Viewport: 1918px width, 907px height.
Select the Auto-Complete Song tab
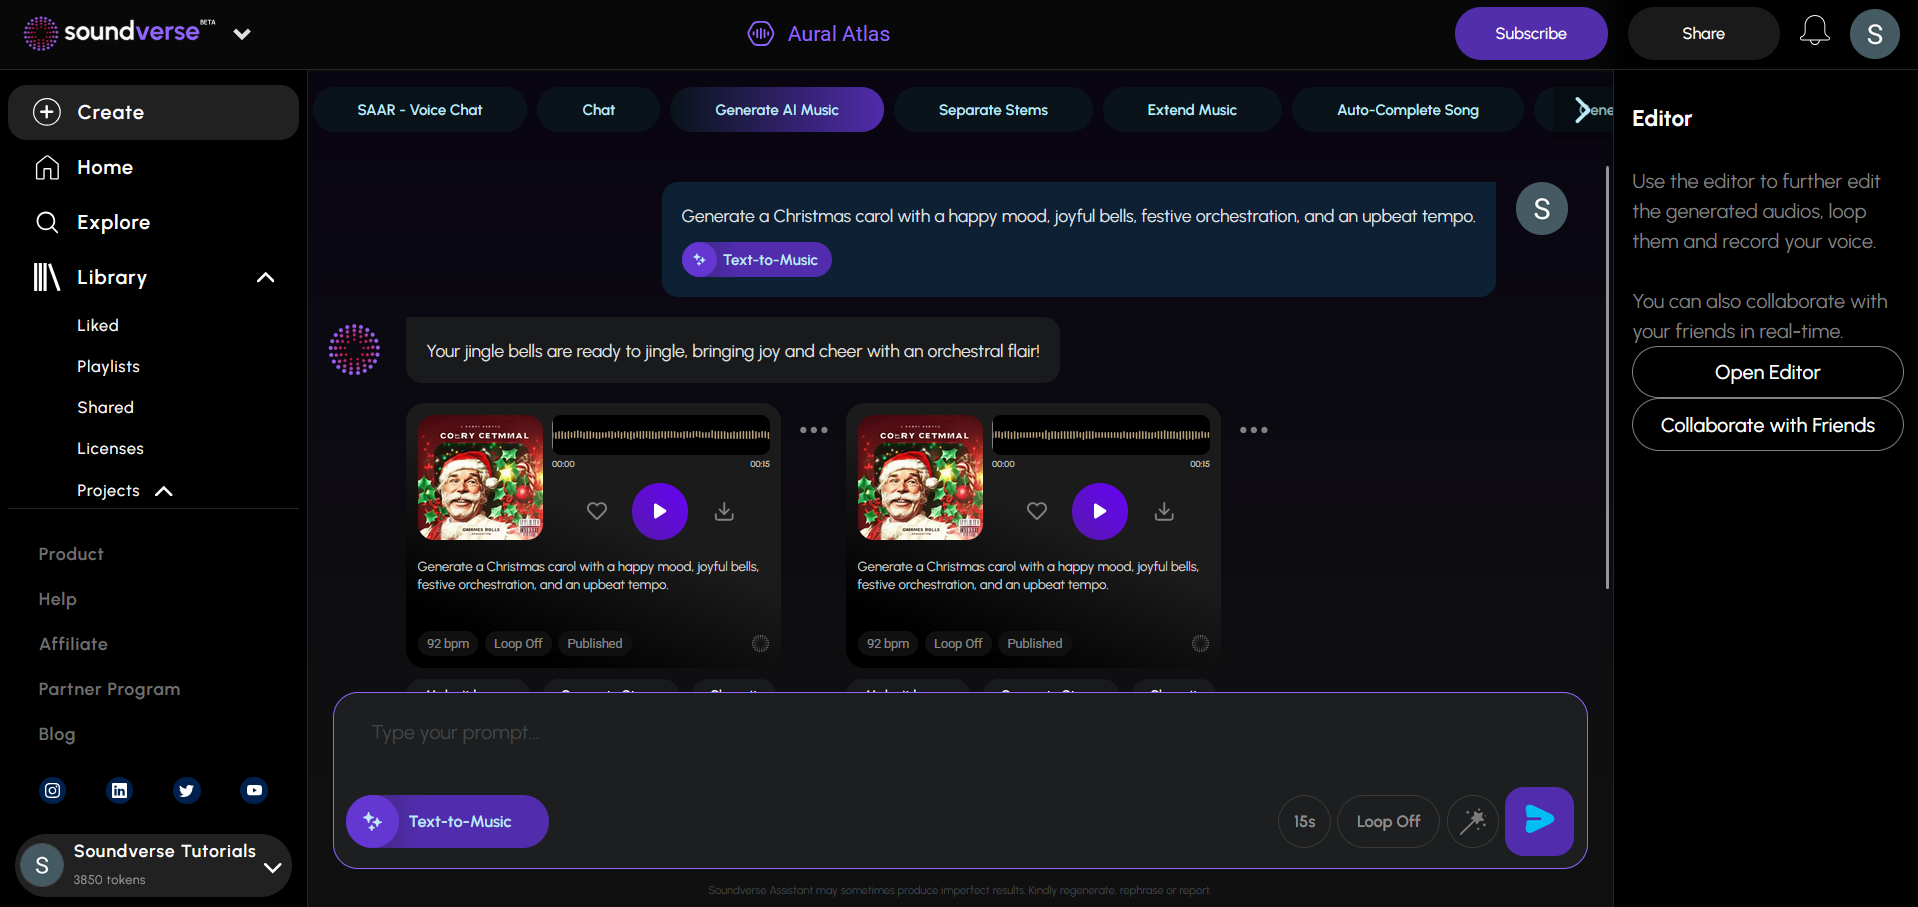[x=1407, y=110]
